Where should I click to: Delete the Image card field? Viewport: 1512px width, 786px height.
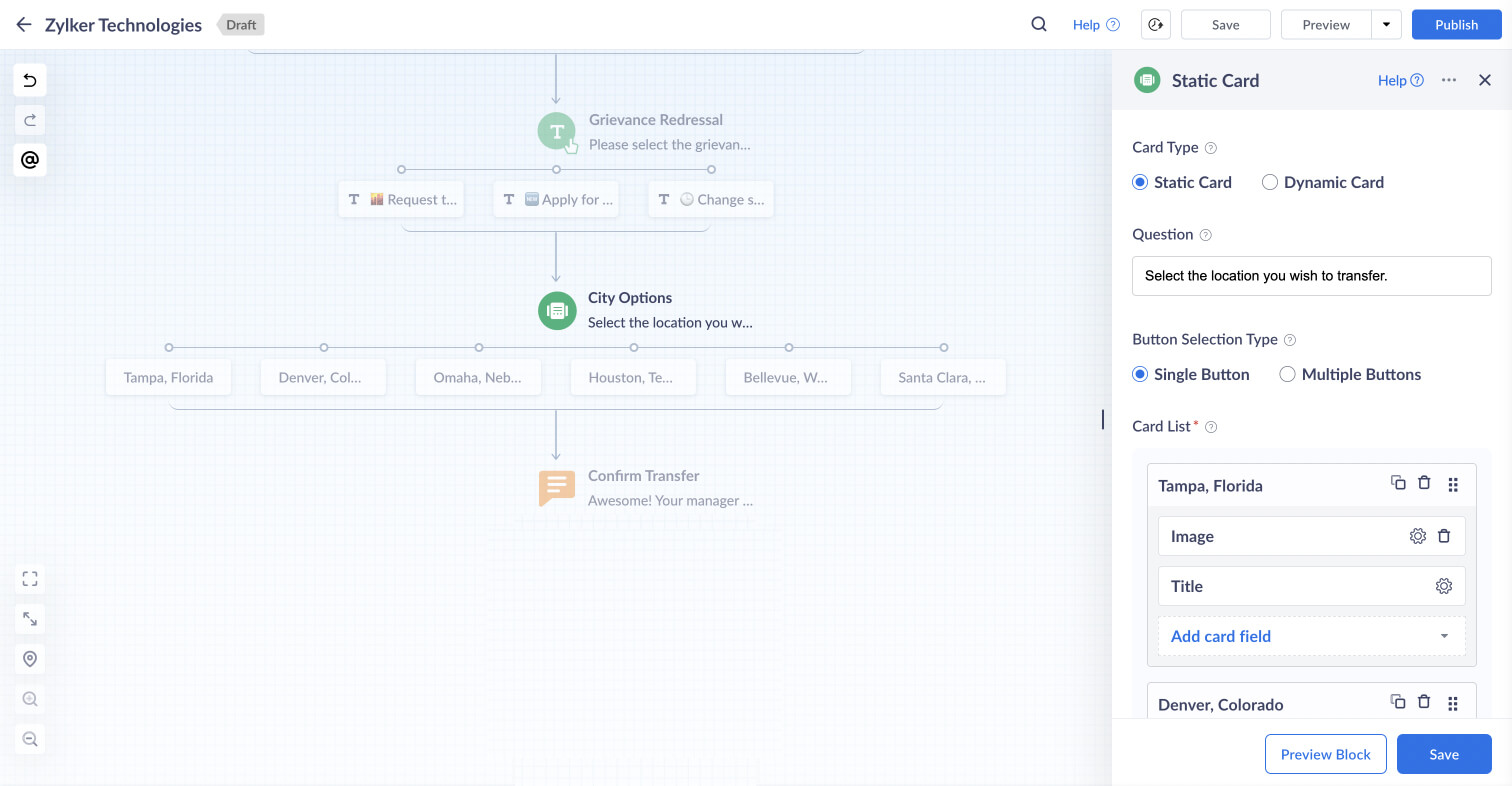(x=1444, y=536)
